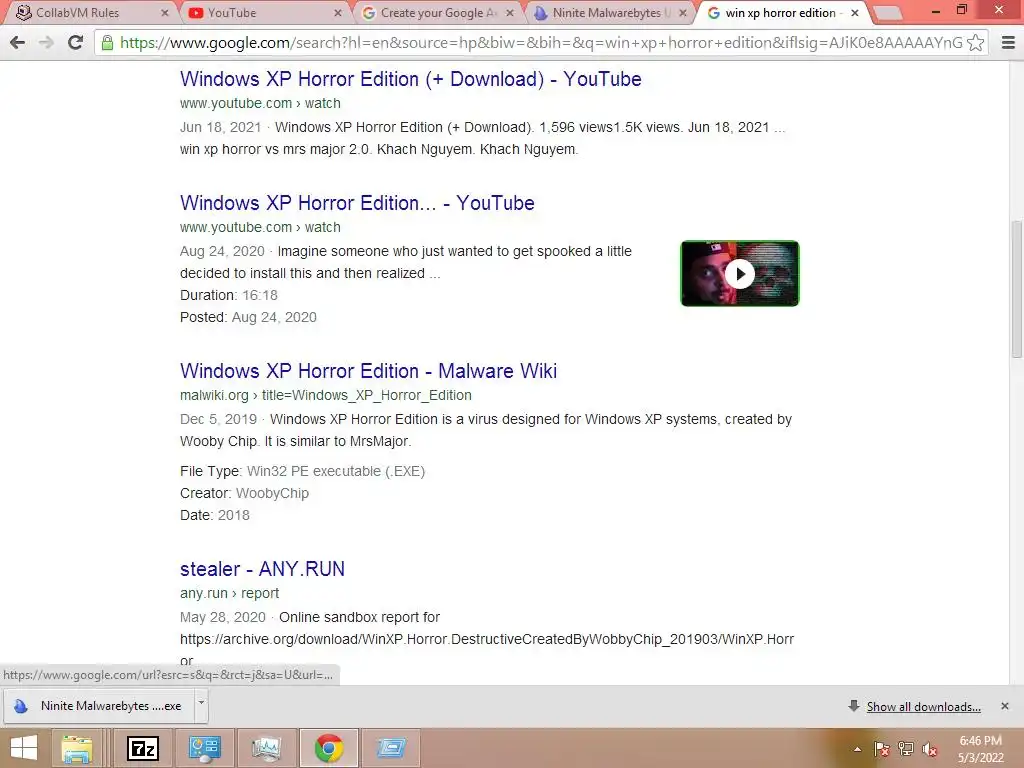This screenshot has height=768, width=1024.
Task: Open the Chrome hamburger menu
Action: point(1008,43)
